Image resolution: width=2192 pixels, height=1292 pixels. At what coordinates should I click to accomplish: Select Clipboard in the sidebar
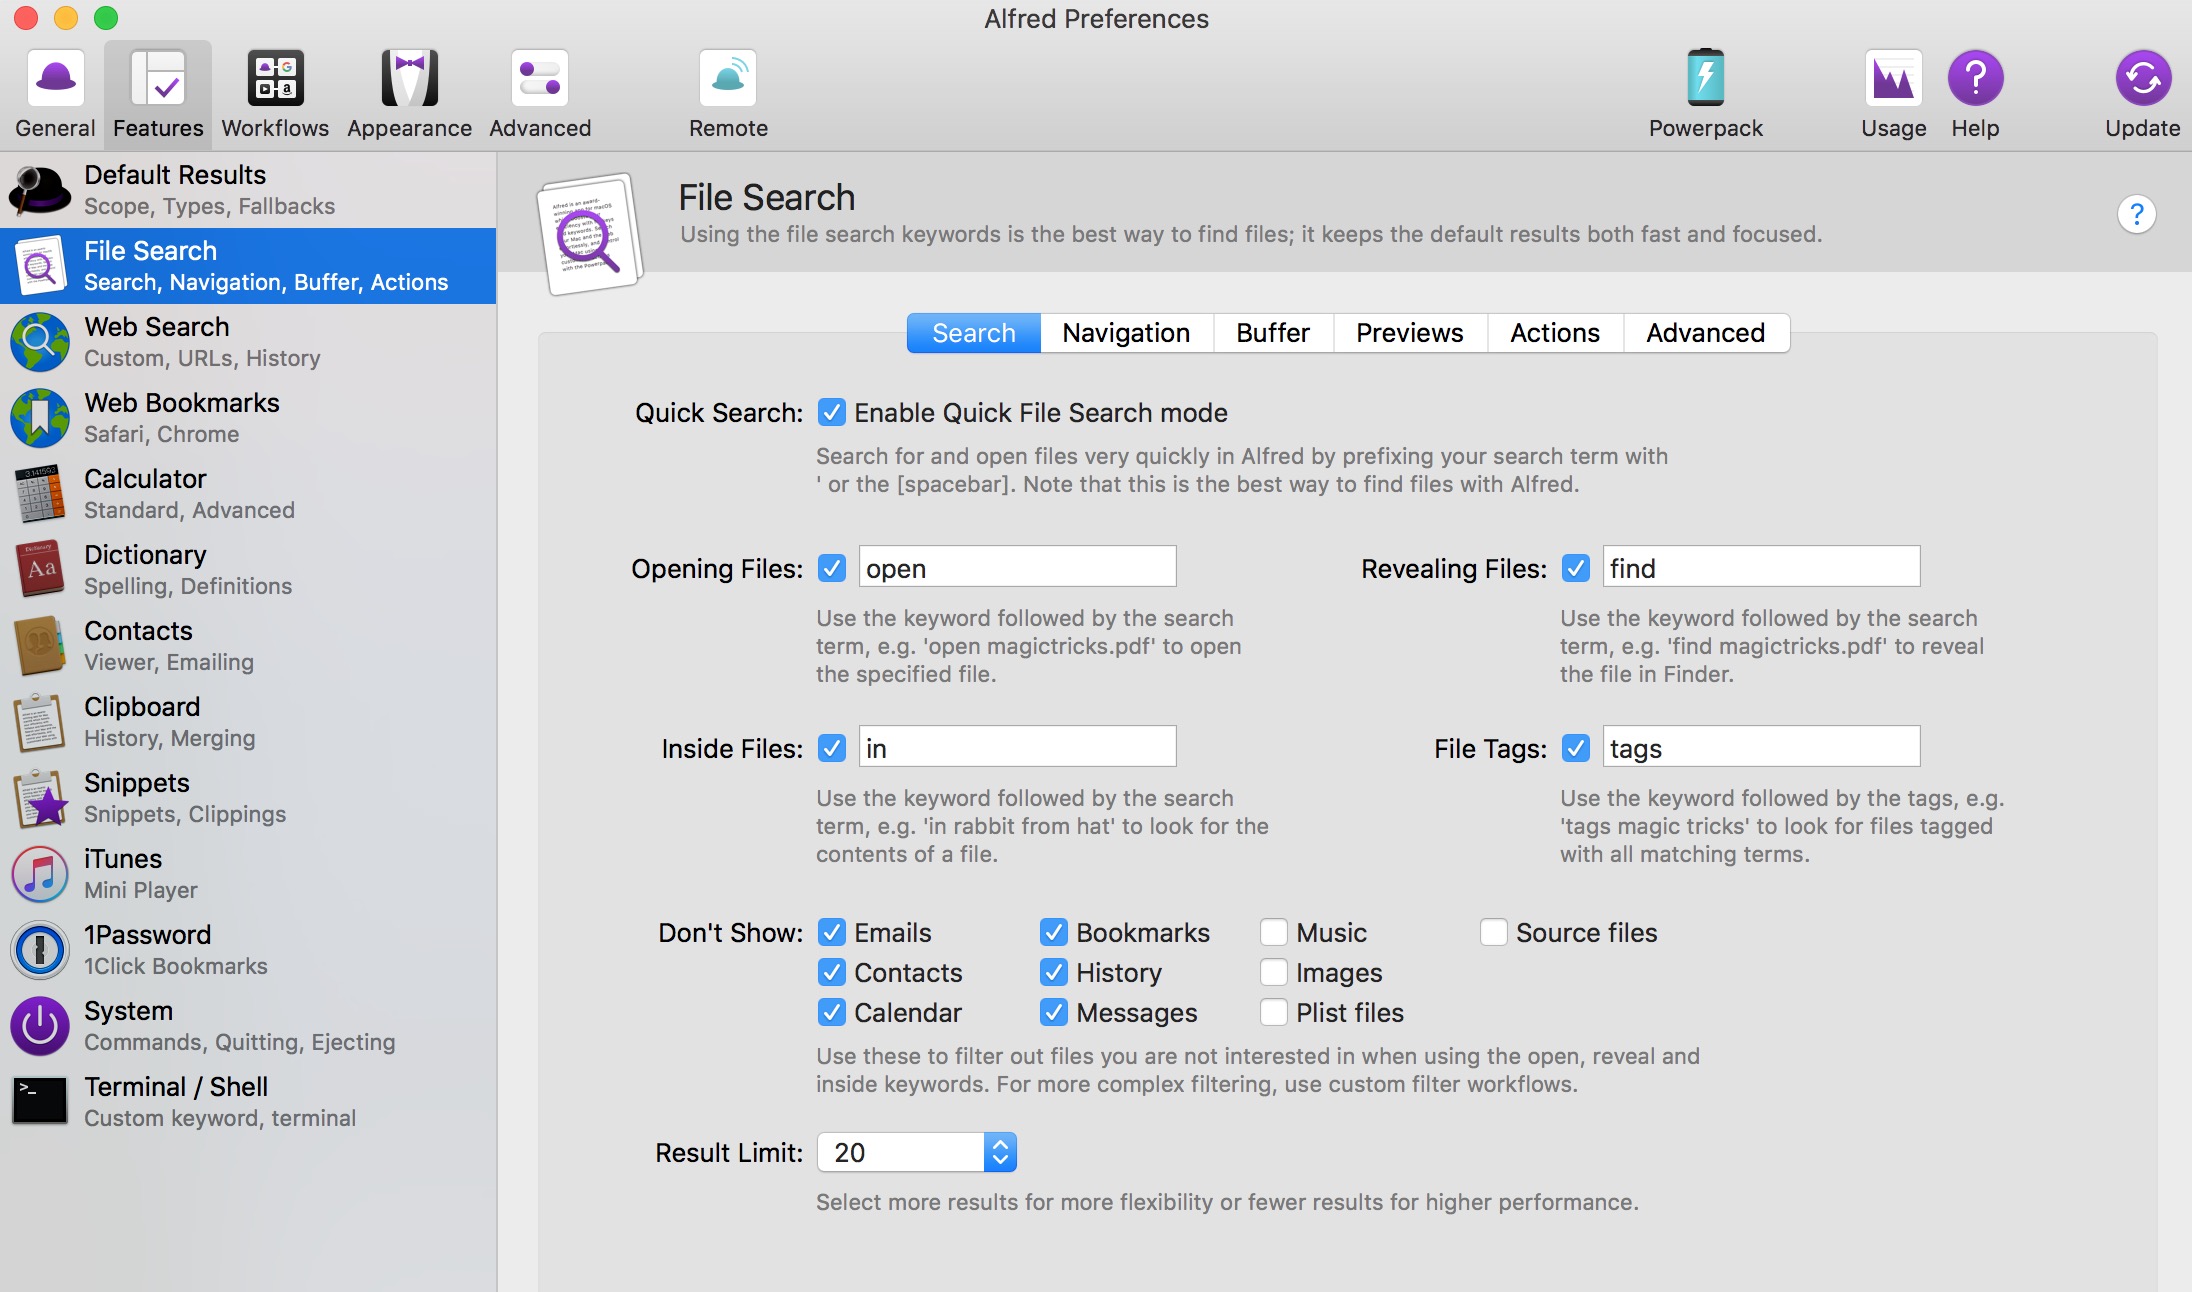pos(248,722)
